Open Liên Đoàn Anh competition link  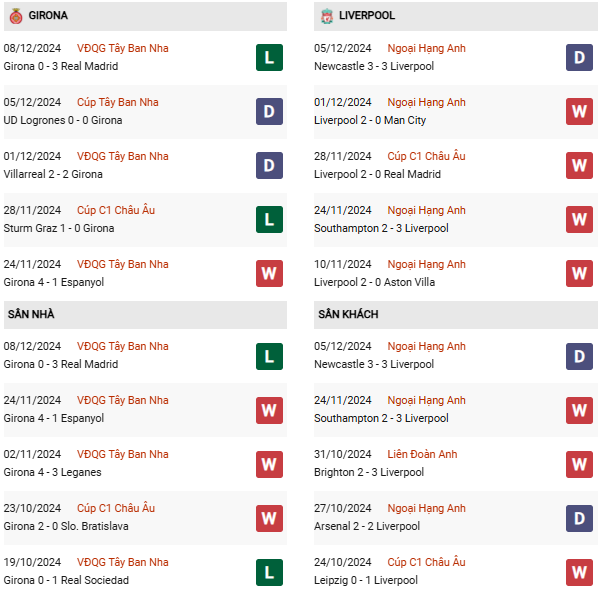click(x=423, y=454)
